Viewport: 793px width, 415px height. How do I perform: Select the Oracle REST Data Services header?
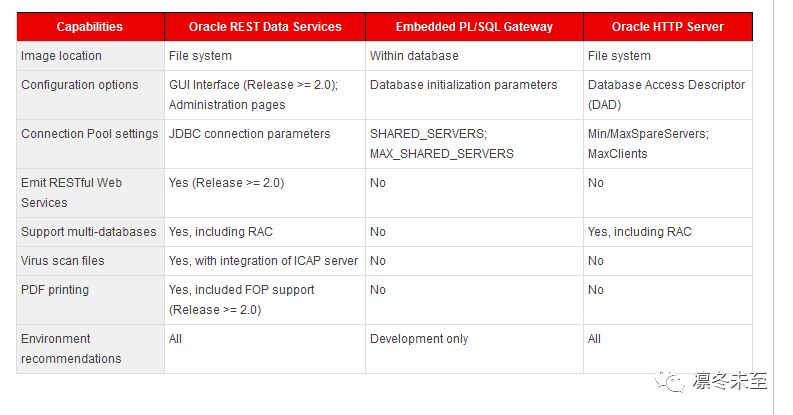[x=265, y=27]
